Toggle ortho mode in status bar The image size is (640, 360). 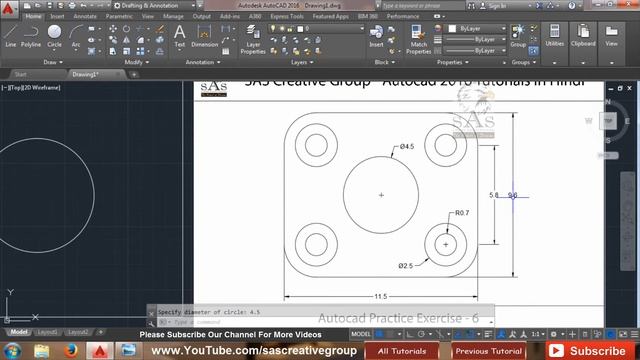point(410,334)
